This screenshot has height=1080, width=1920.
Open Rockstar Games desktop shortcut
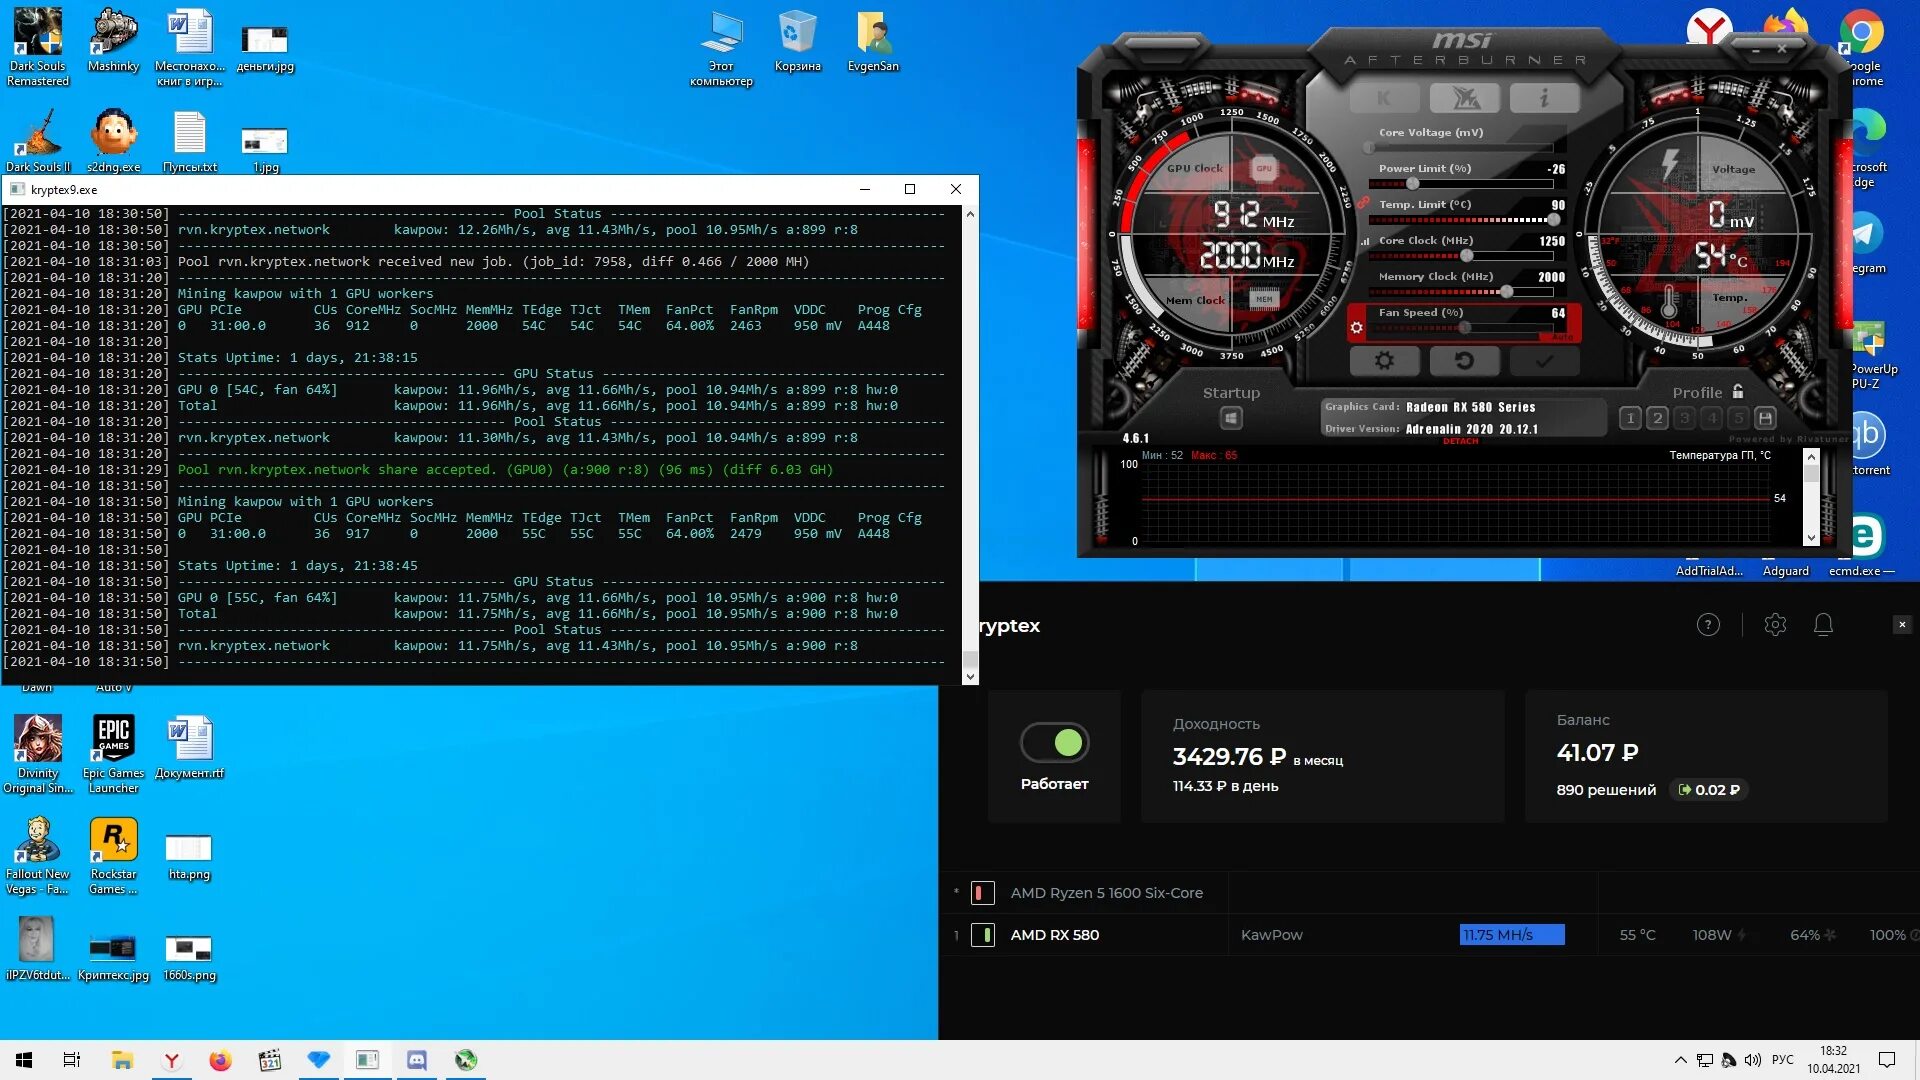113,855
